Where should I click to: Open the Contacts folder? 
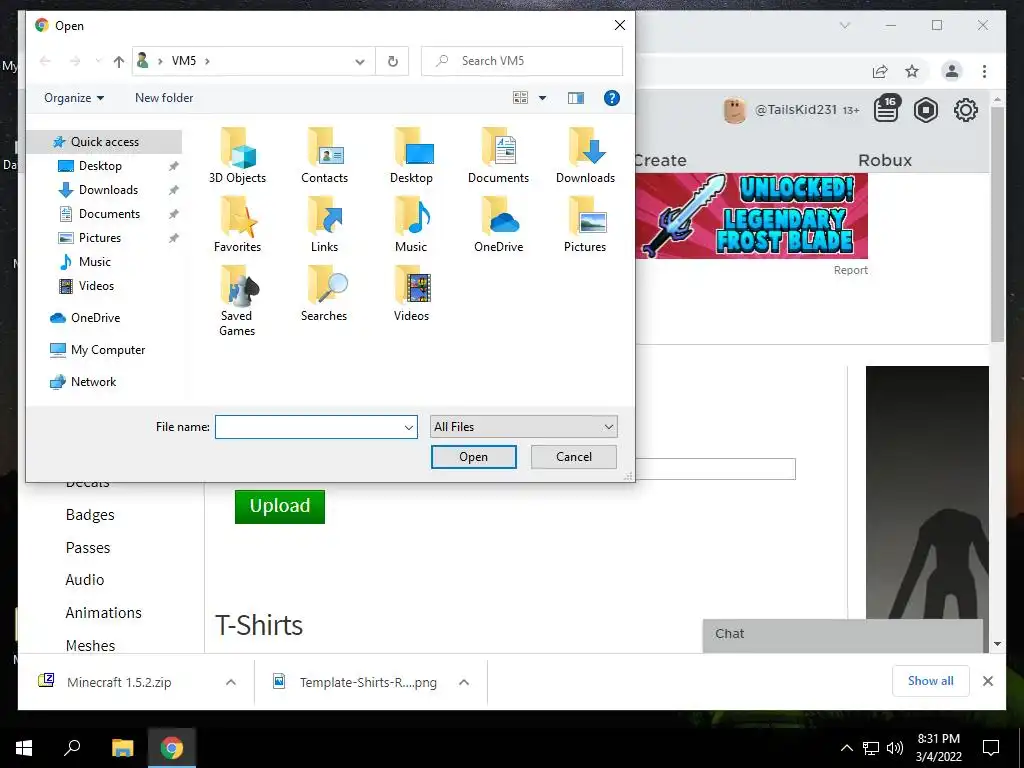click(325, 157)
